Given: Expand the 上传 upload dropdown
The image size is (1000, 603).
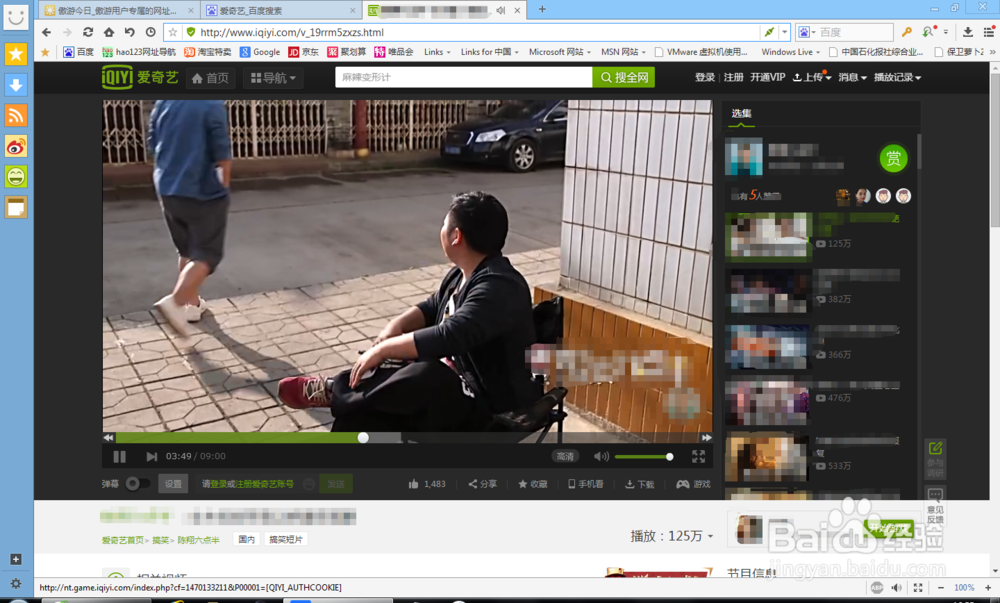Looking at the screenshot, I should pyautogui.click(x=811, y=77).
